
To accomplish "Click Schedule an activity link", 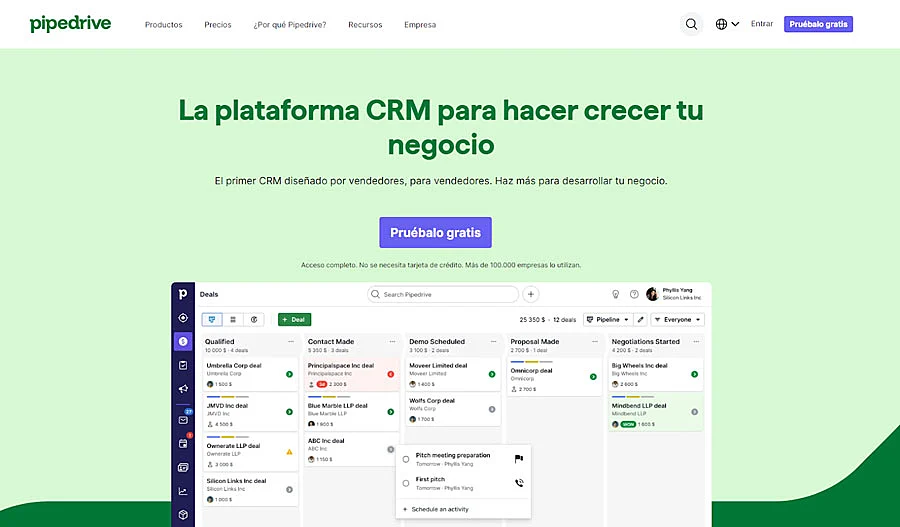I will pyautogui.click(x=436, y=509).
